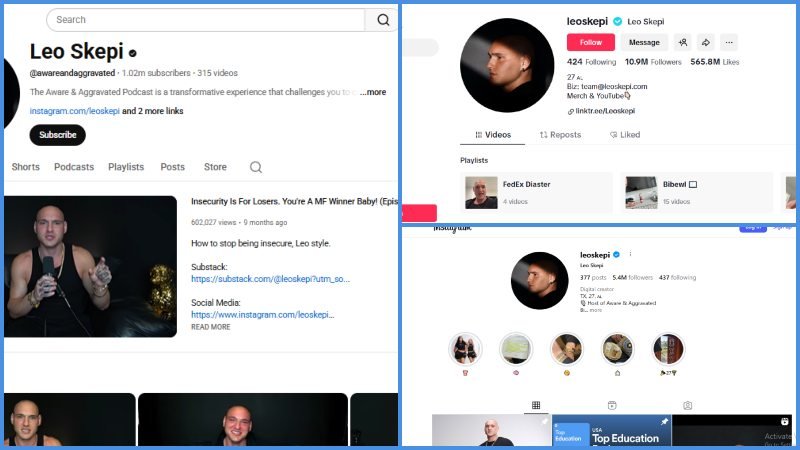Select the Instagram posts grid icon
The height and width of the screenshot is (450, 800).
click(536, 405)
